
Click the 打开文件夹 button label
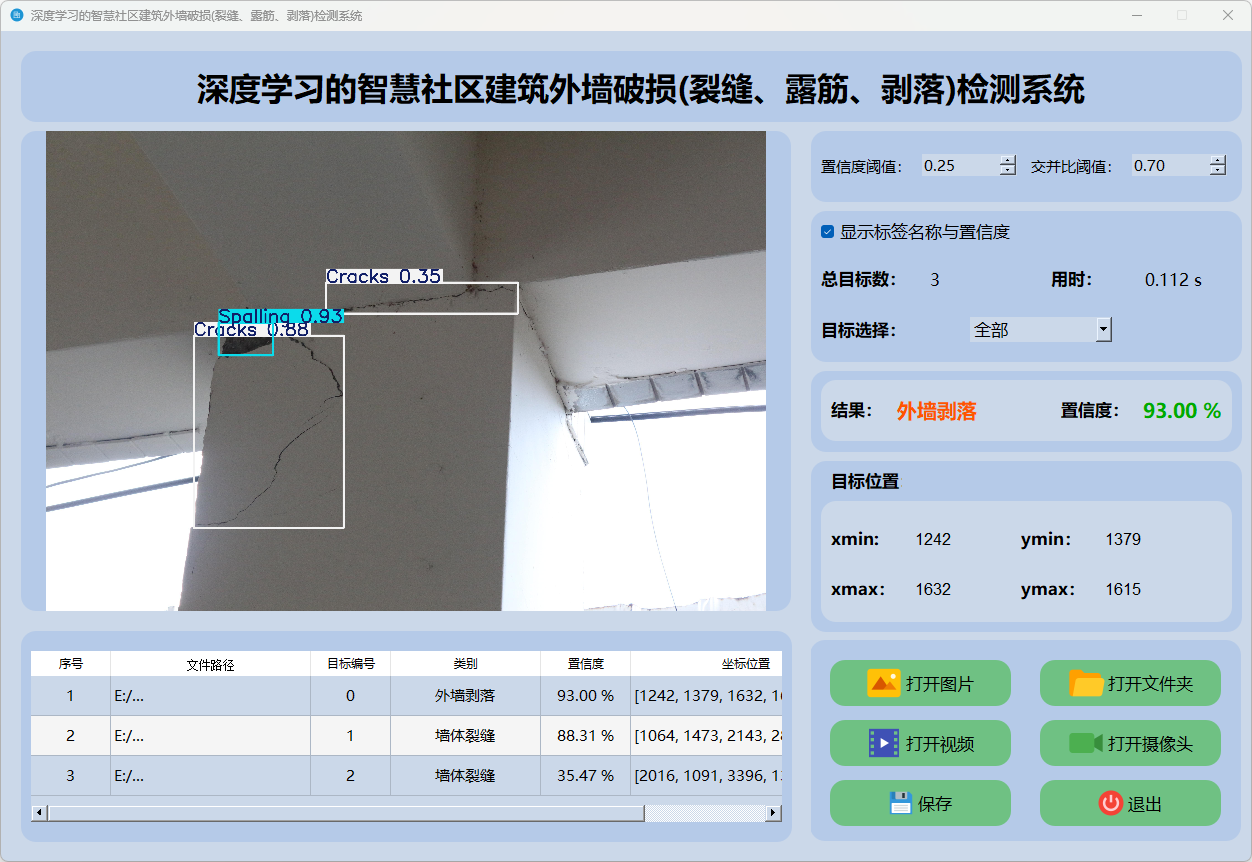(x=1151, y=685)
